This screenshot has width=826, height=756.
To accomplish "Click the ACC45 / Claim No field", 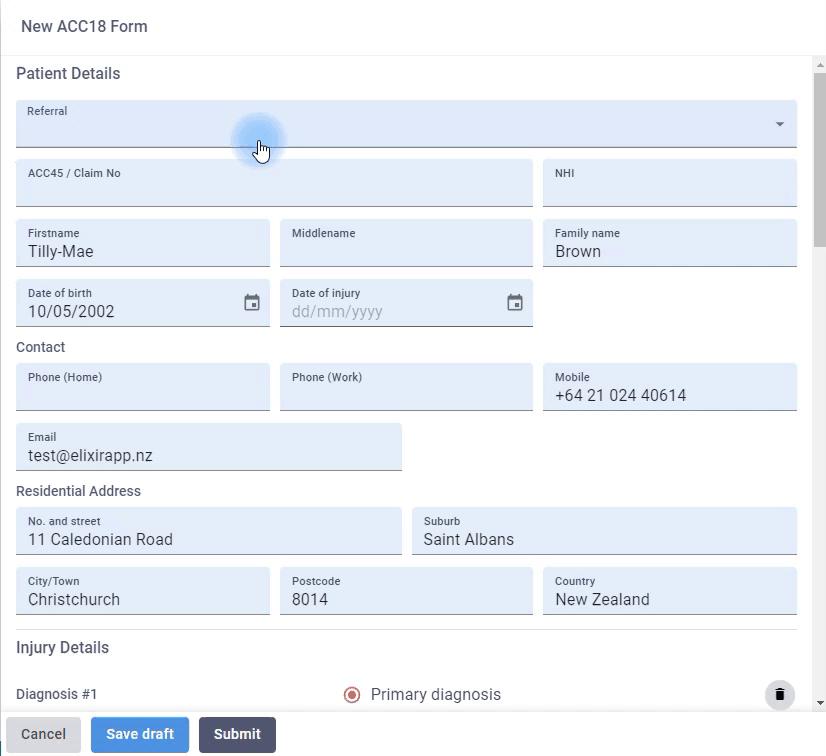I will (274, 187).
